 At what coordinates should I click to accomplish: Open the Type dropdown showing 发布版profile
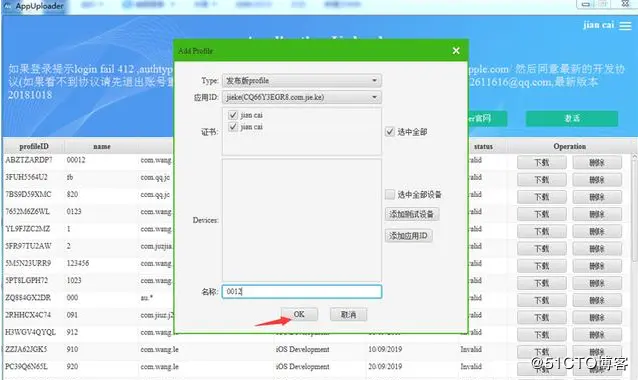tap(302, 81)
